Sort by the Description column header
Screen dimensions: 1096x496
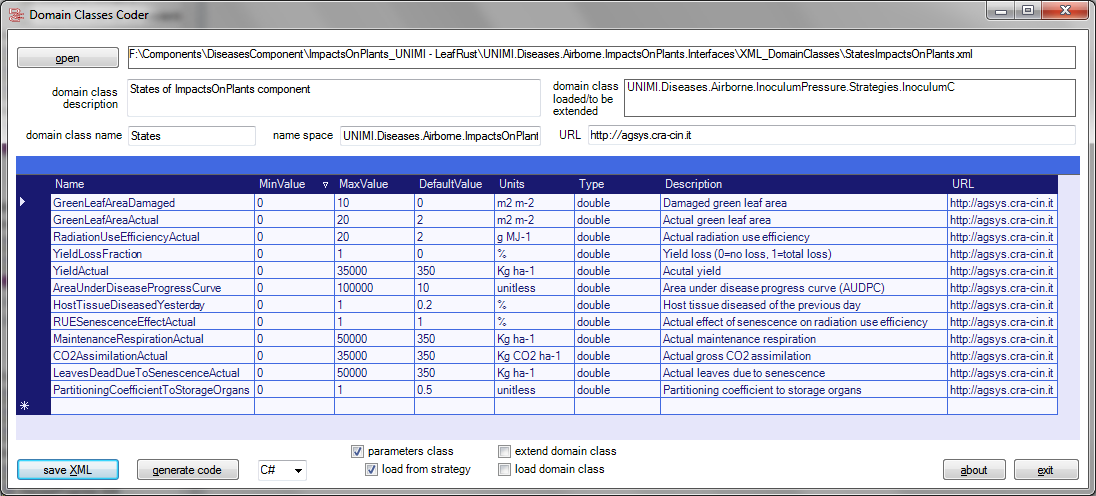803,184
